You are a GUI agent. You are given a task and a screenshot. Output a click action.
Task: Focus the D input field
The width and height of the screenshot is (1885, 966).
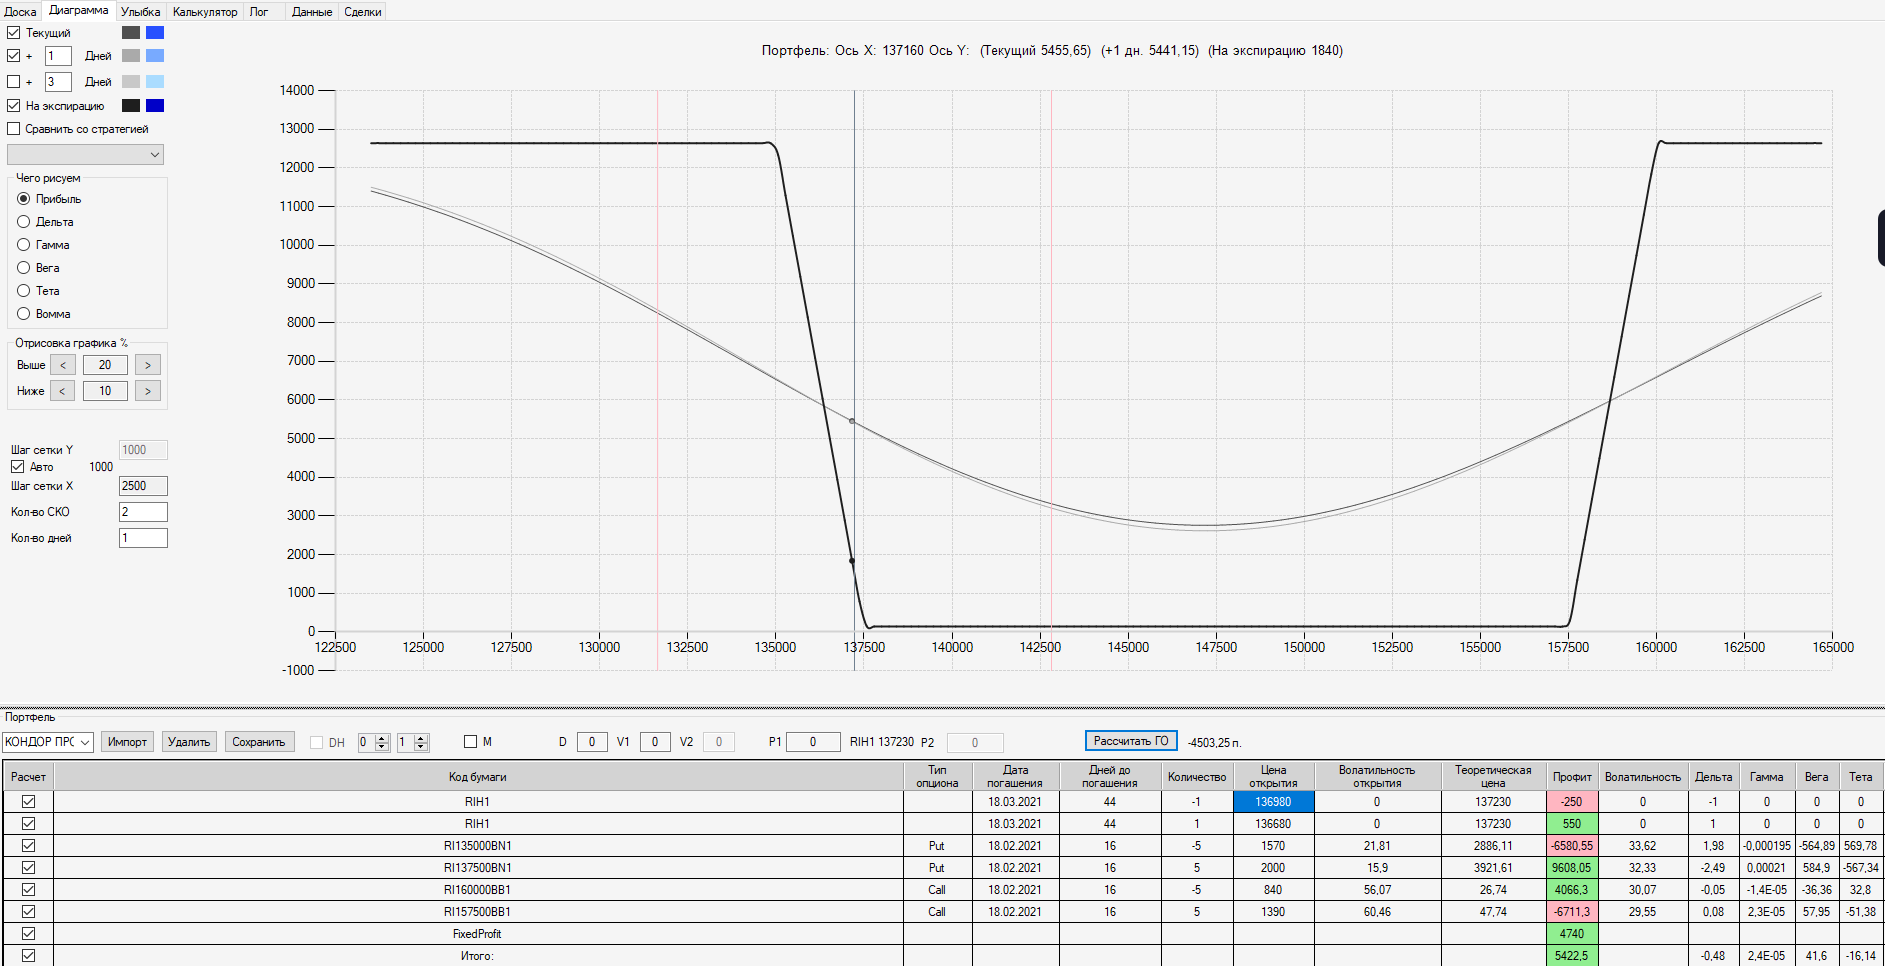(x=592, y=742)
